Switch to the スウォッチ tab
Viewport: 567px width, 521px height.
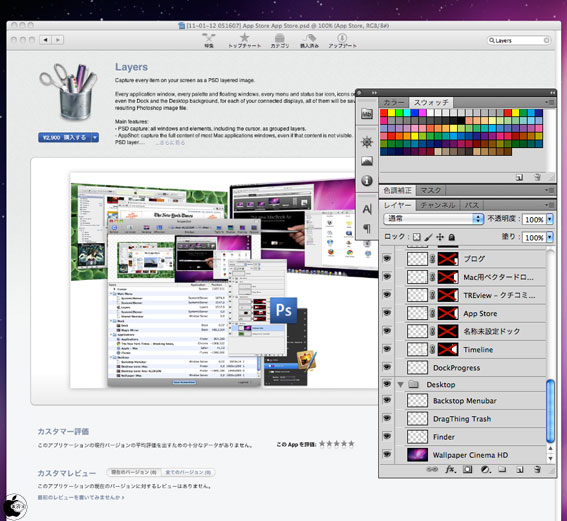click(x=431, y=103)
